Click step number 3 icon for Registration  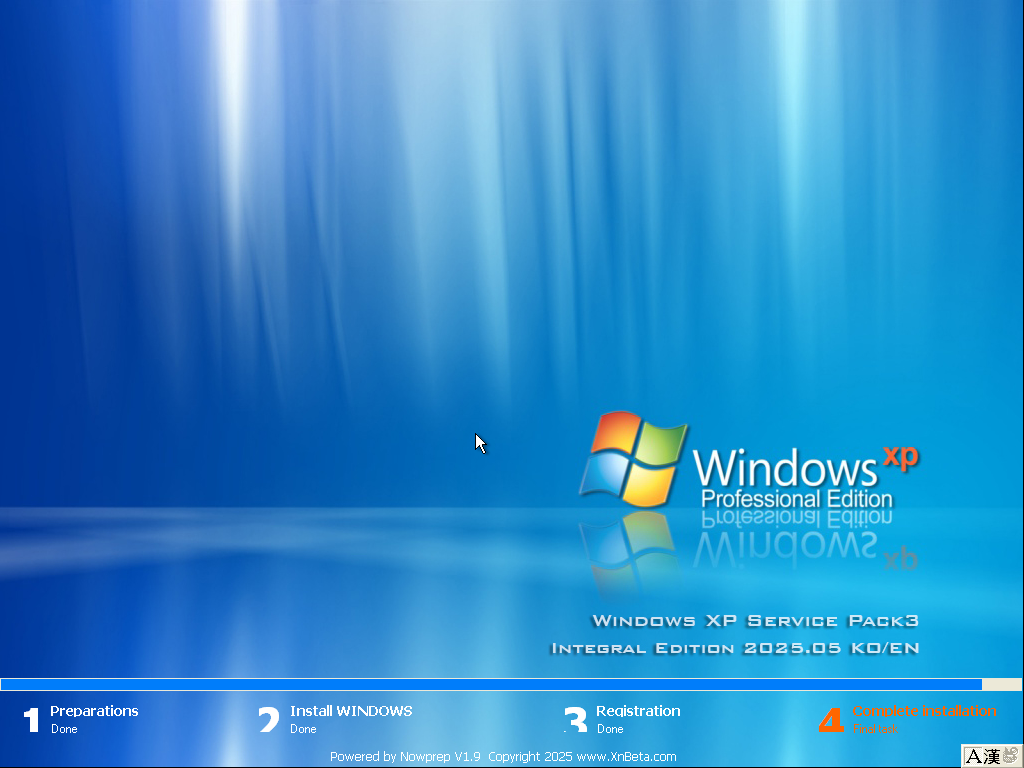pos(575,720)
